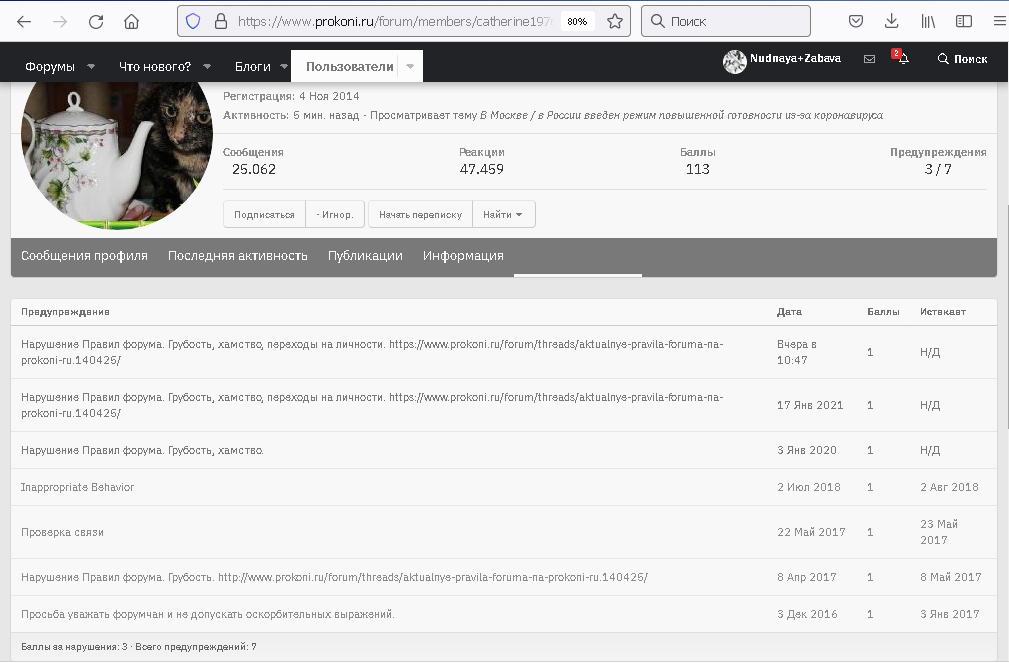Go to browser home page icon
This screenshot has height=663, width=1009.
coord(131,21)
